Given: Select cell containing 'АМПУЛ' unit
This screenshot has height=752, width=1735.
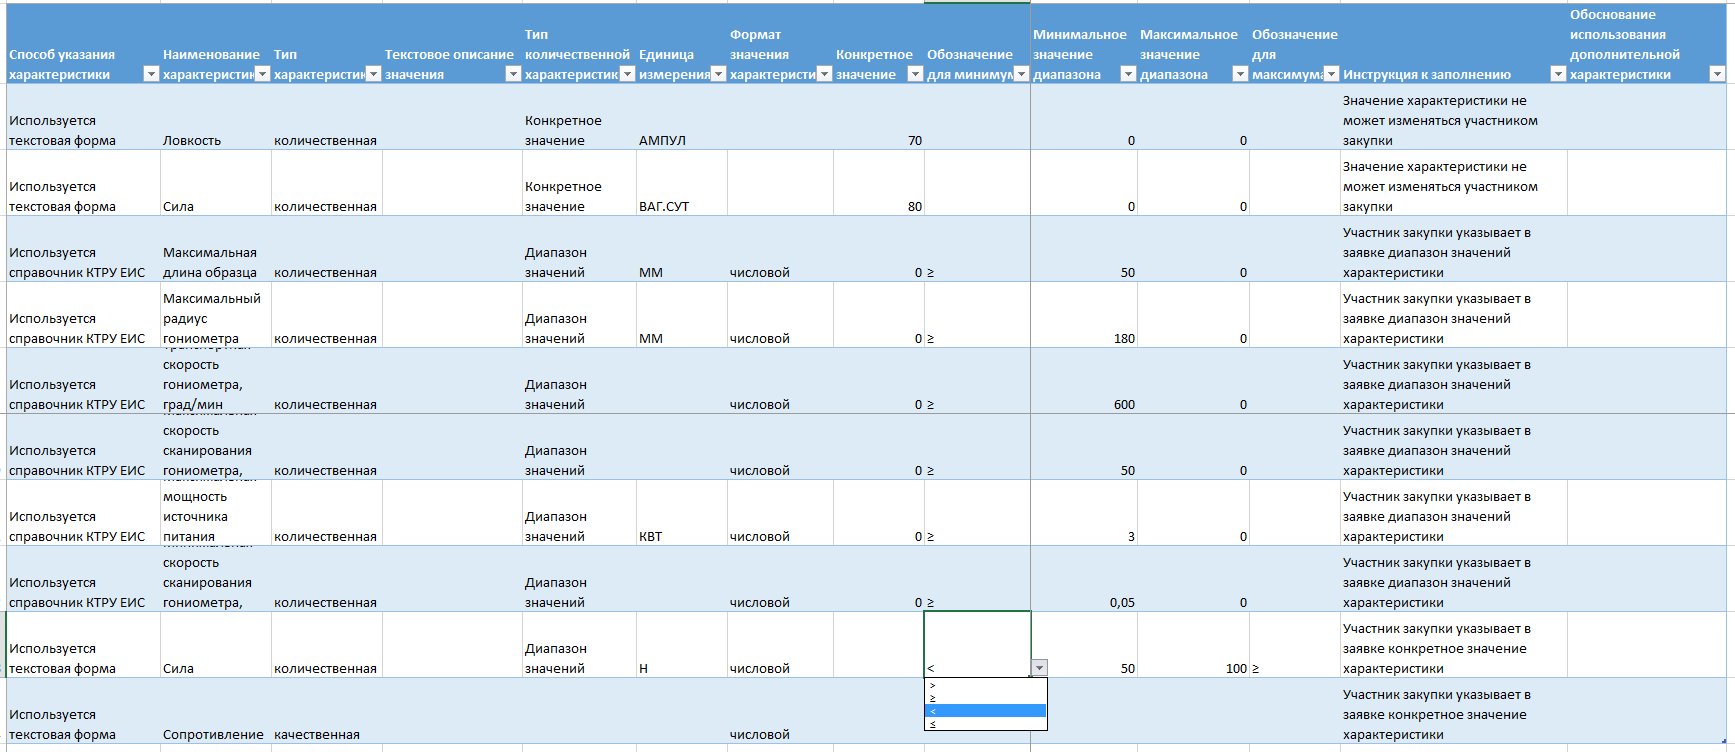Looking at the screenshot, I should tap(681, 140).
